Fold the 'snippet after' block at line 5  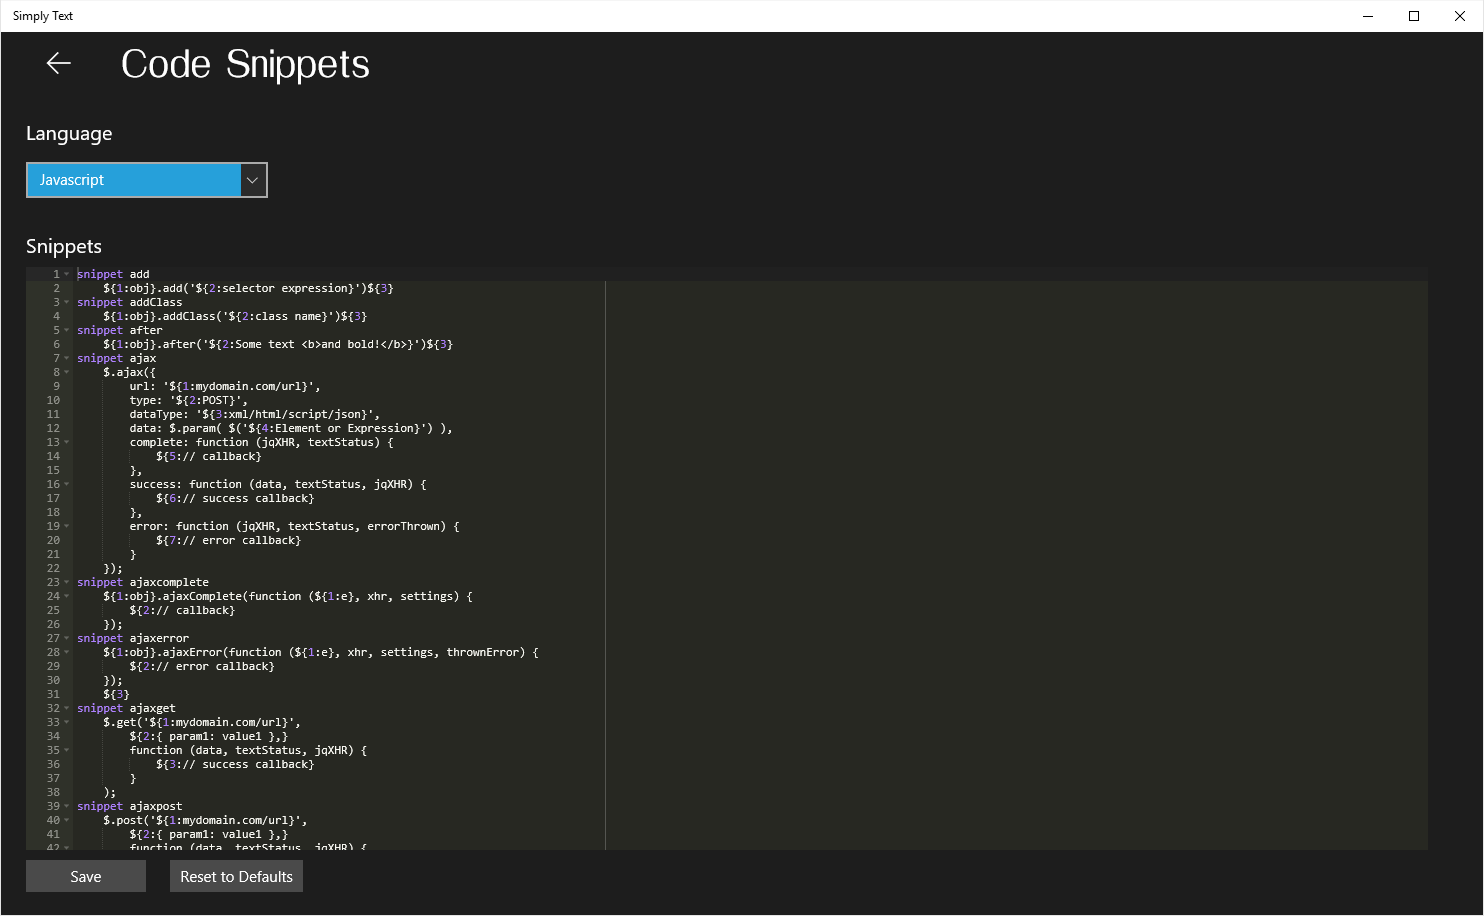67,330
